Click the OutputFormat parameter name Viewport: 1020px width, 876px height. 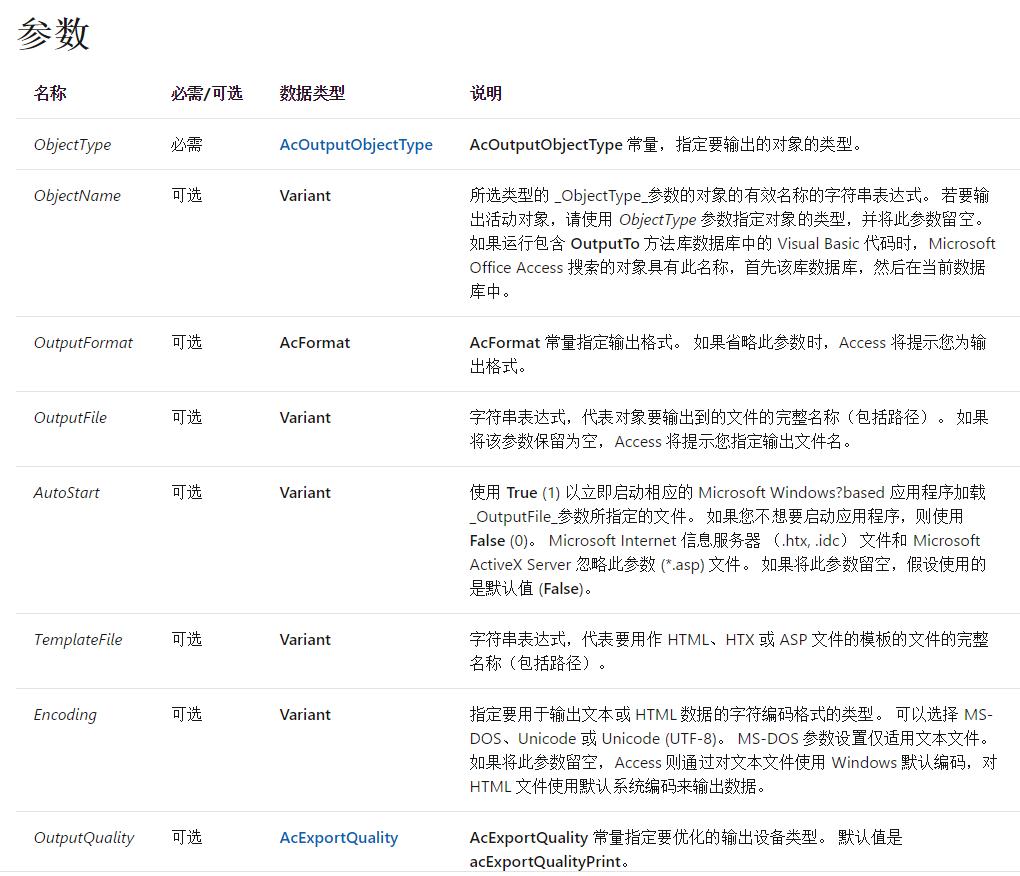81,341
